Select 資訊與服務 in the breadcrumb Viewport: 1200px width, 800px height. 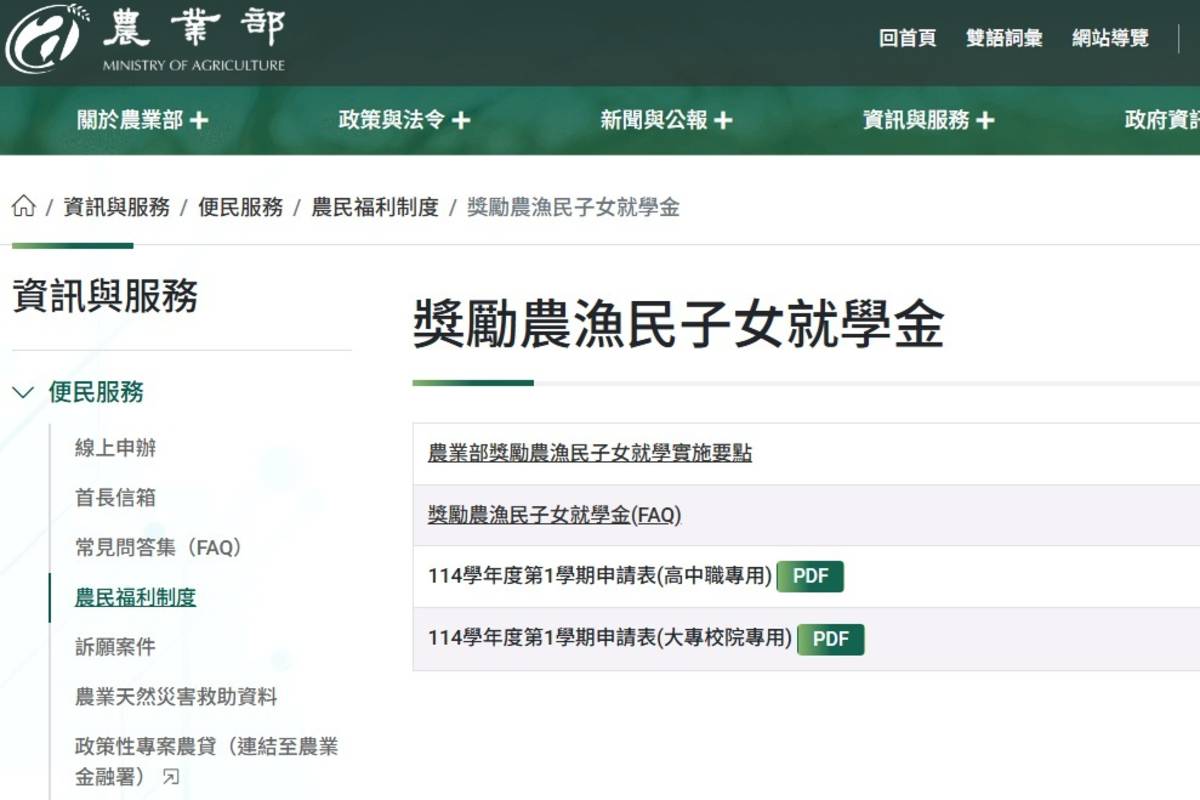[117, 207]
